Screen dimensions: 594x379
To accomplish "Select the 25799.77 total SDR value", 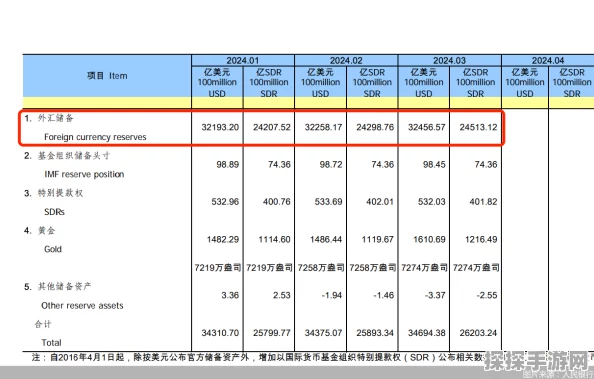I will pyautogui.click(x=272, y=333).
